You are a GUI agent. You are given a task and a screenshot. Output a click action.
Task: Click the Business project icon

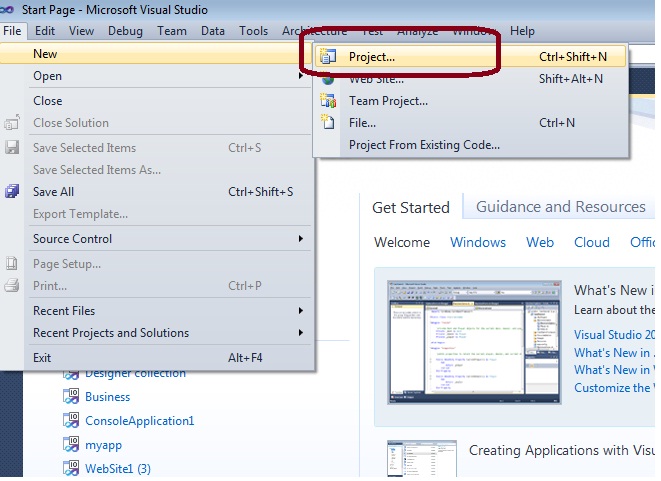click(71, 397)
